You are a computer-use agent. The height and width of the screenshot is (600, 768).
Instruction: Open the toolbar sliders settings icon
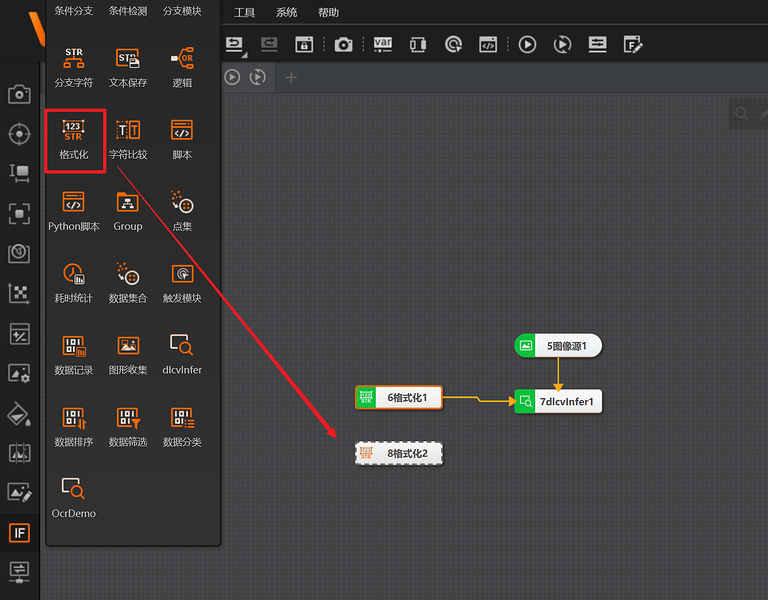coord(598,45)
